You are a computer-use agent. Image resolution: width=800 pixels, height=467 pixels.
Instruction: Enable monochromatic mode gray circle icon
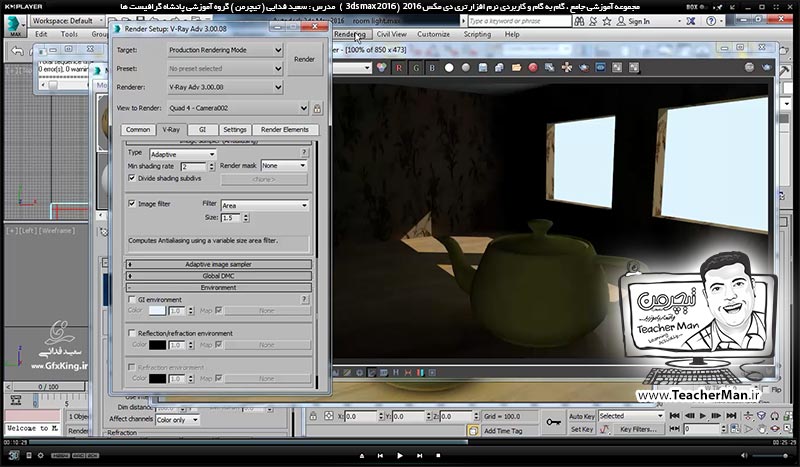point(466,68)
